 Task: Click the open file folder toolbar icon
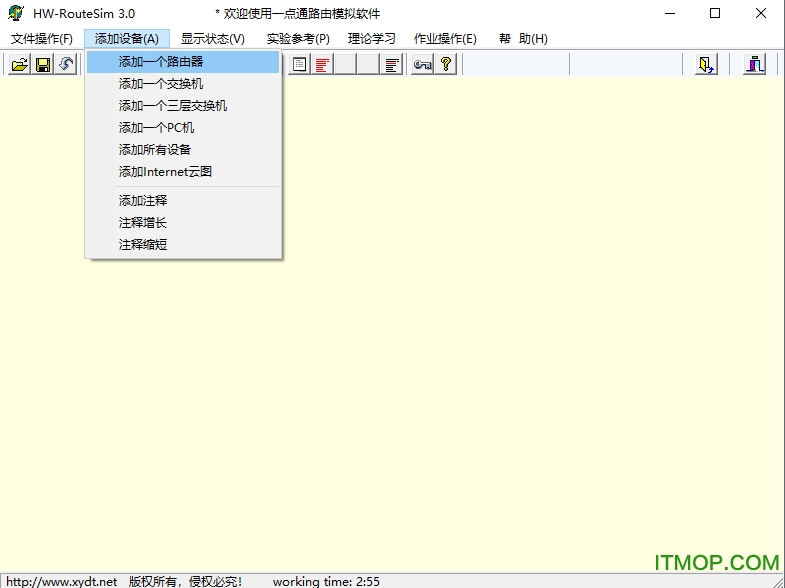click(x=20, y=64)
